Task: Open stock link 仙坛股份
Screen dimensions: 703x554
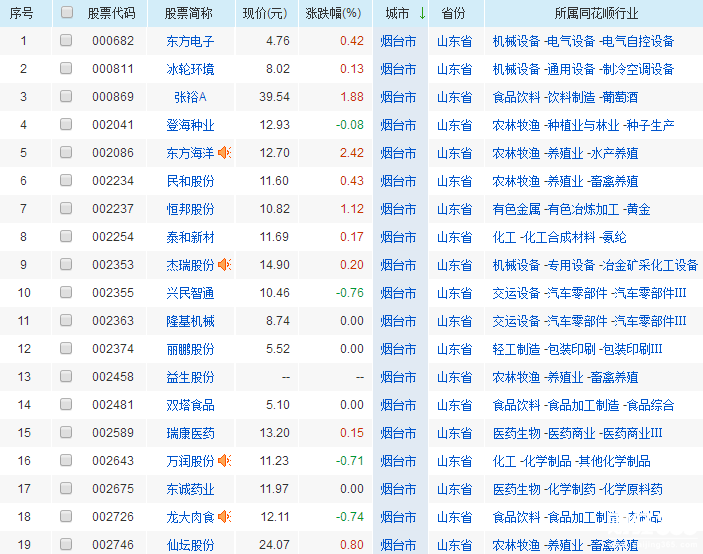Action: pos(190,545)
